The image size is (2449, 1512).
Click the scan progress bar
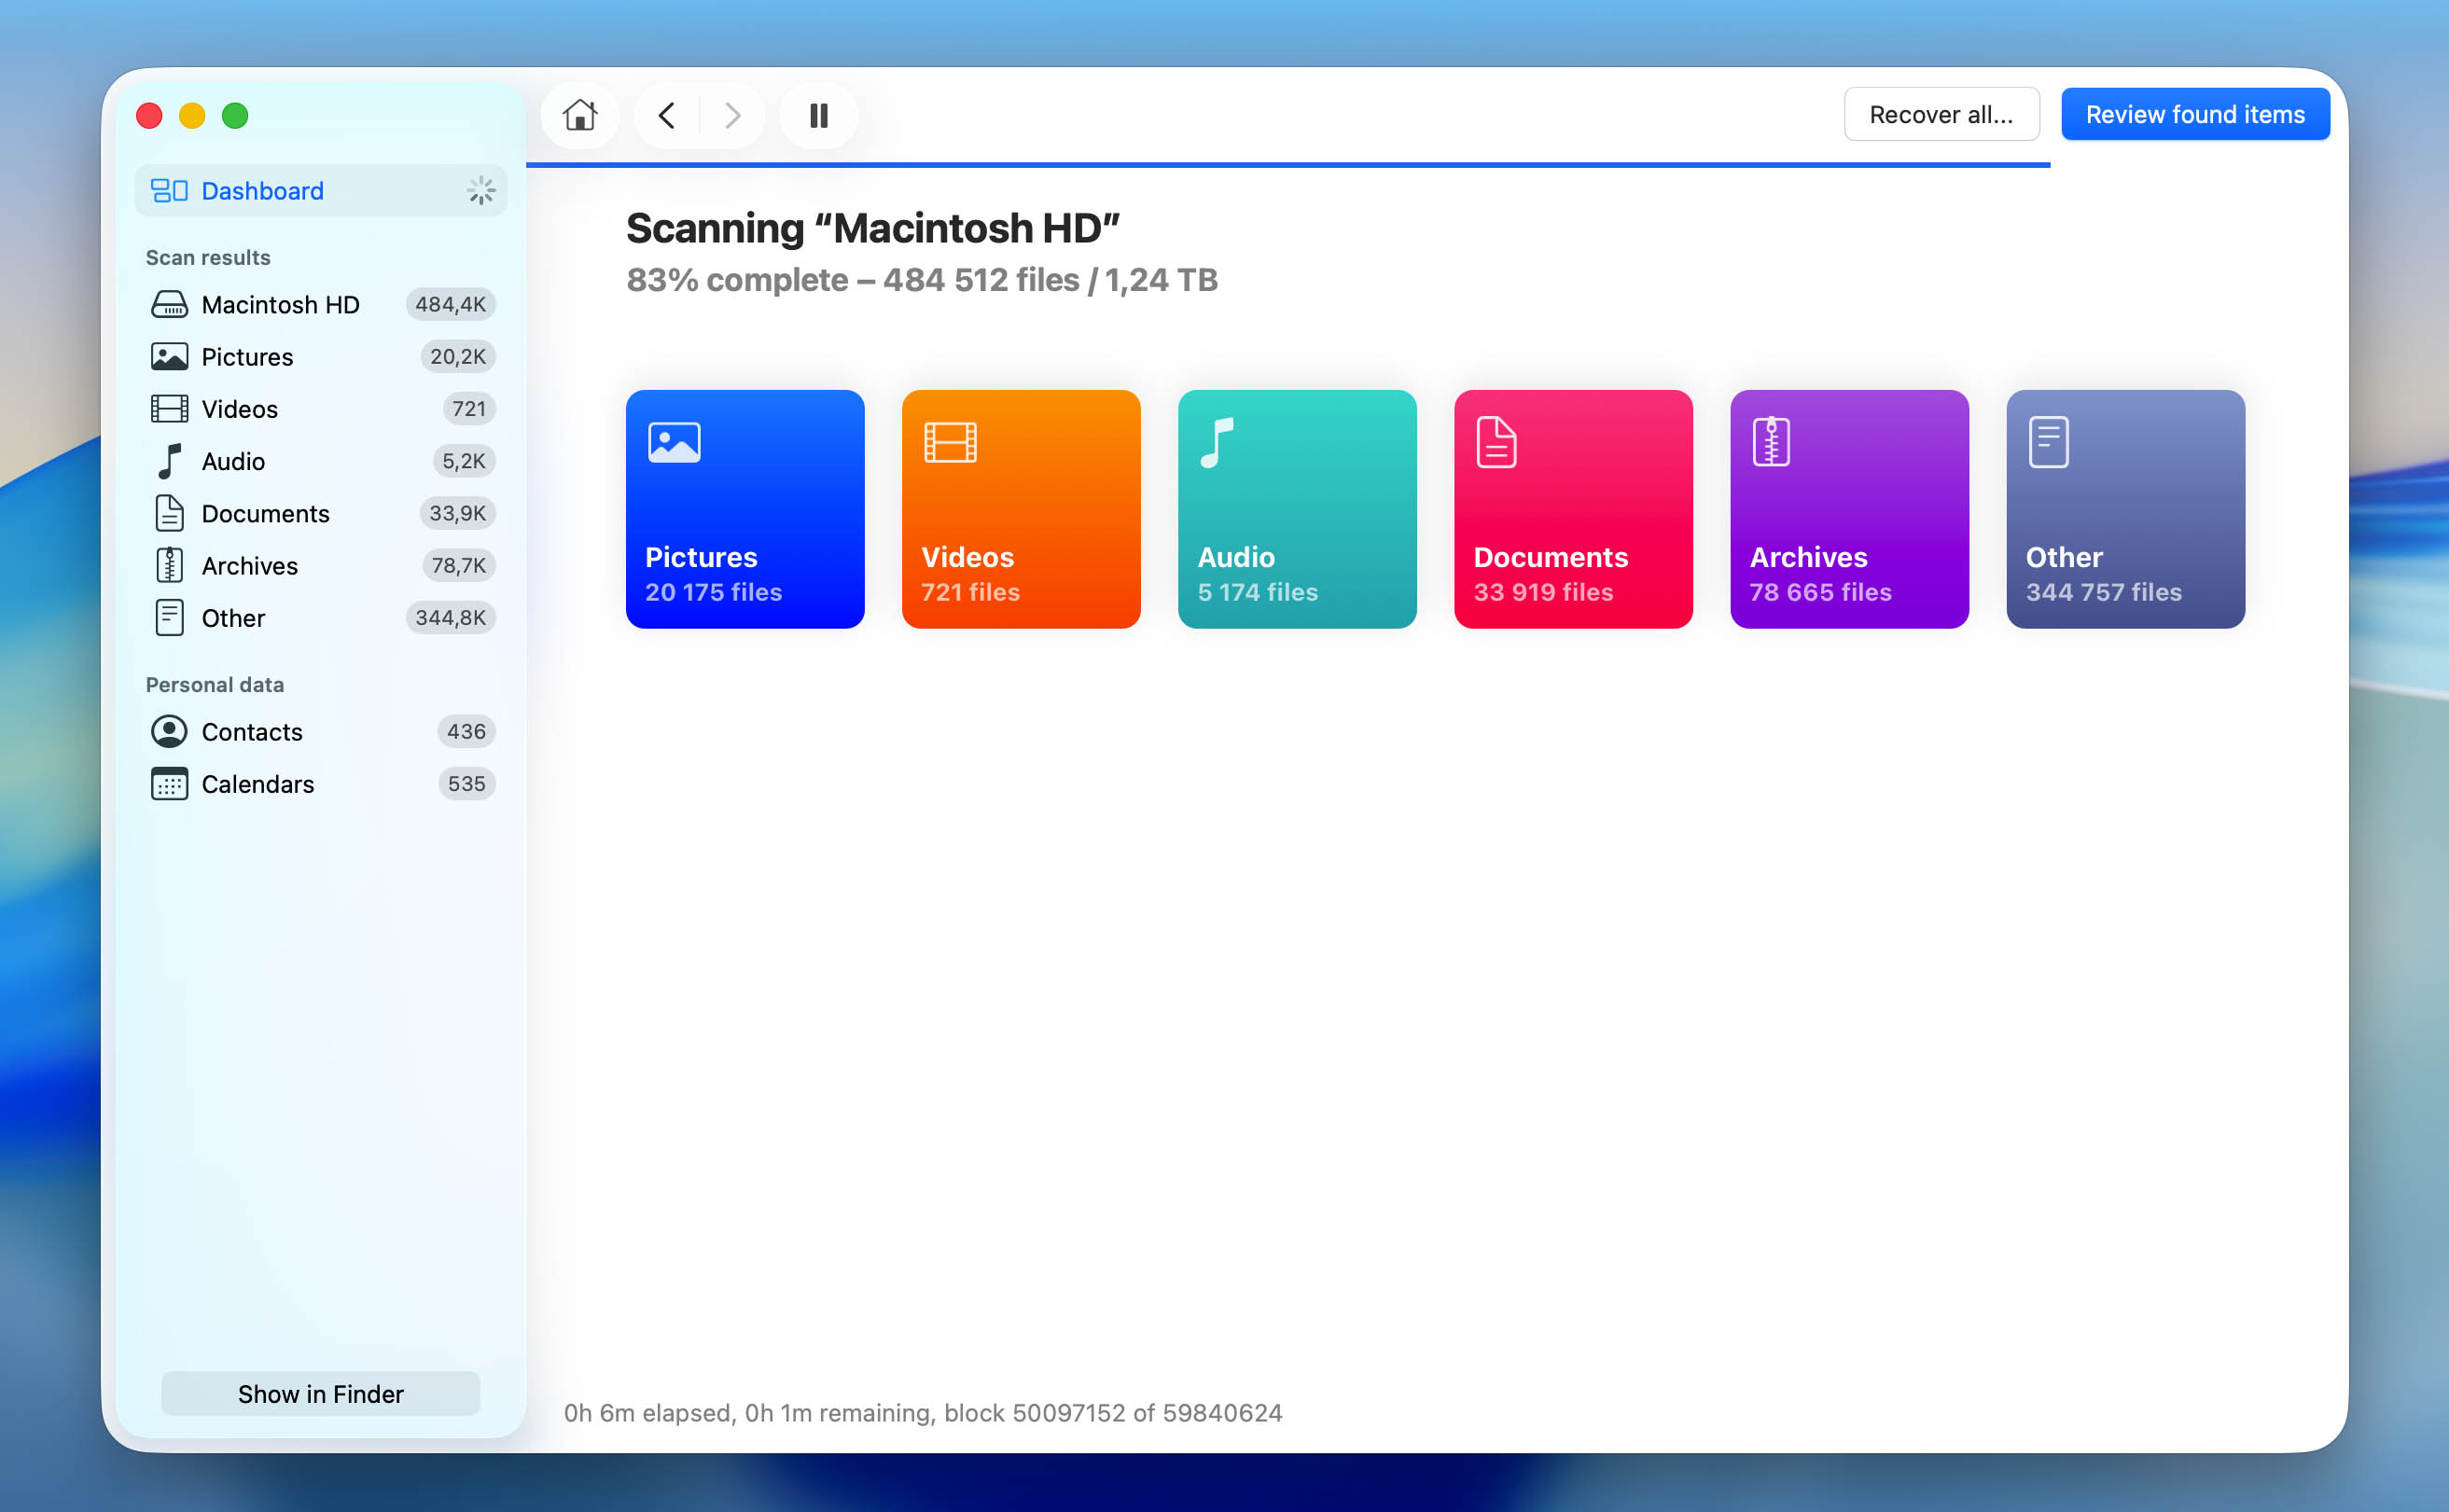[x=1288, y=164]
